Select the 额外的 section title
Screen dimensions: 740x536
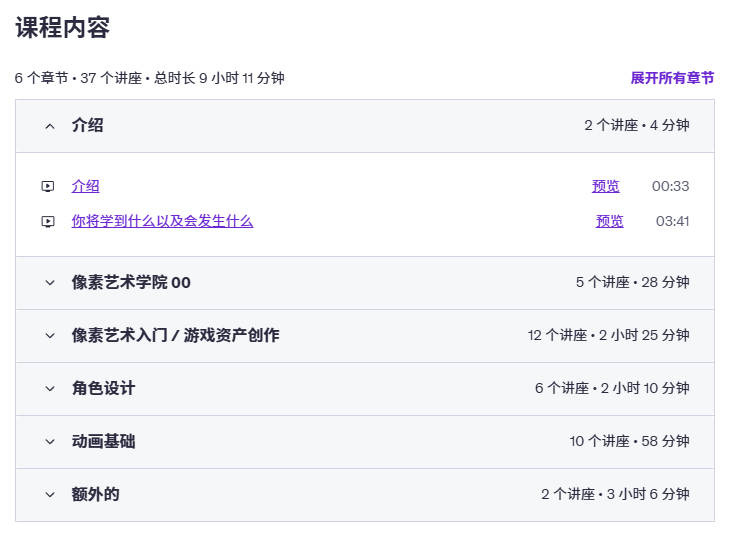tap(95, 494)
